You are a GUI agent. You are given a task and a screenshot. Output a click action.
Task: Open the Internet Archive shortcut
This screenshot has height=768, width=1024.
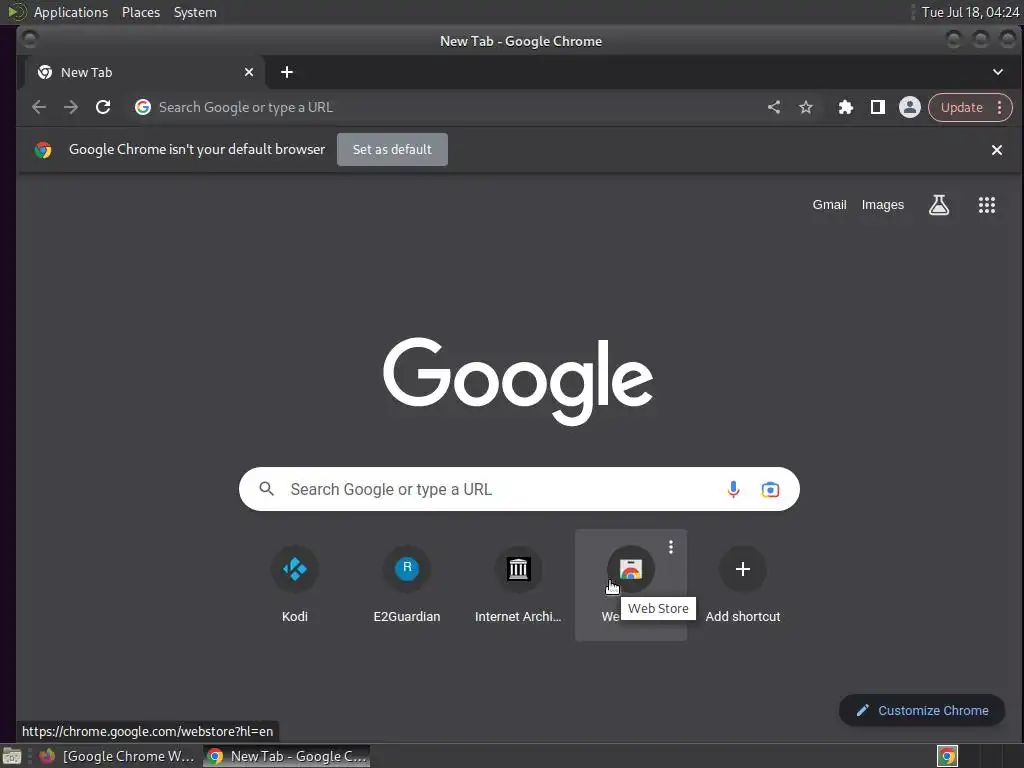tap(519, 584)
